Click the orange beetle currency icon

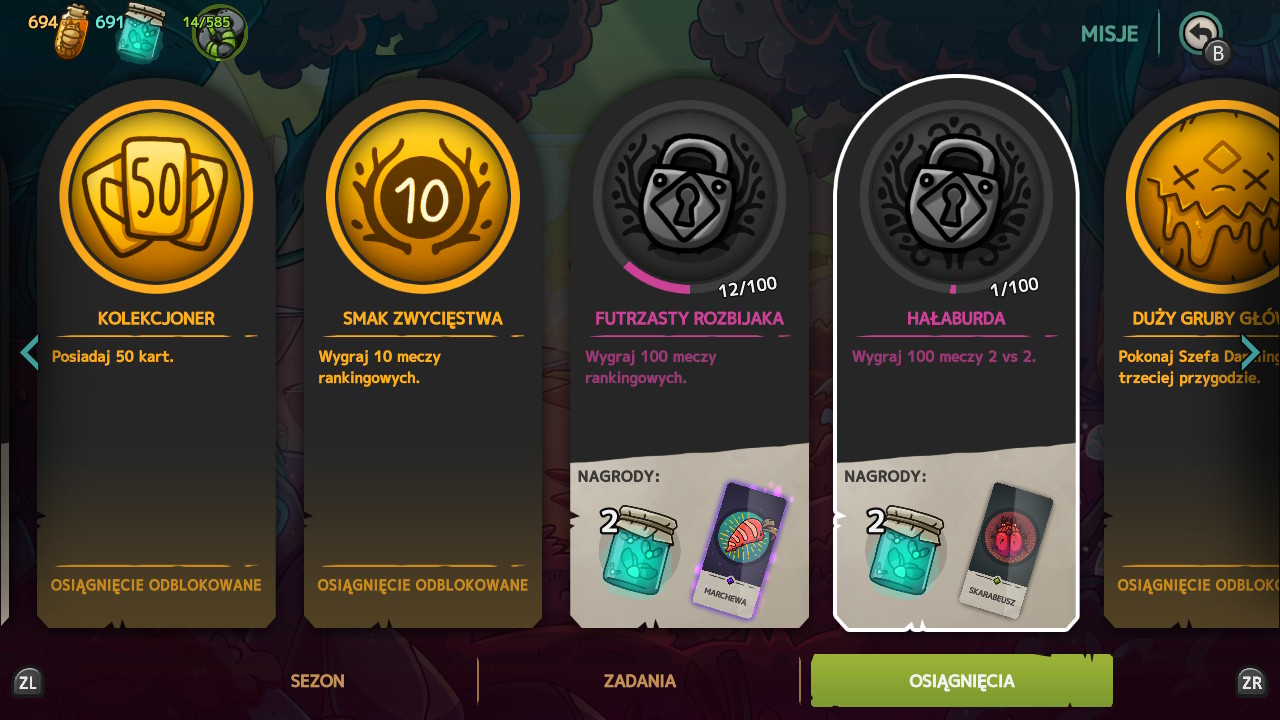pyautogui.click(x=72, y=32)
